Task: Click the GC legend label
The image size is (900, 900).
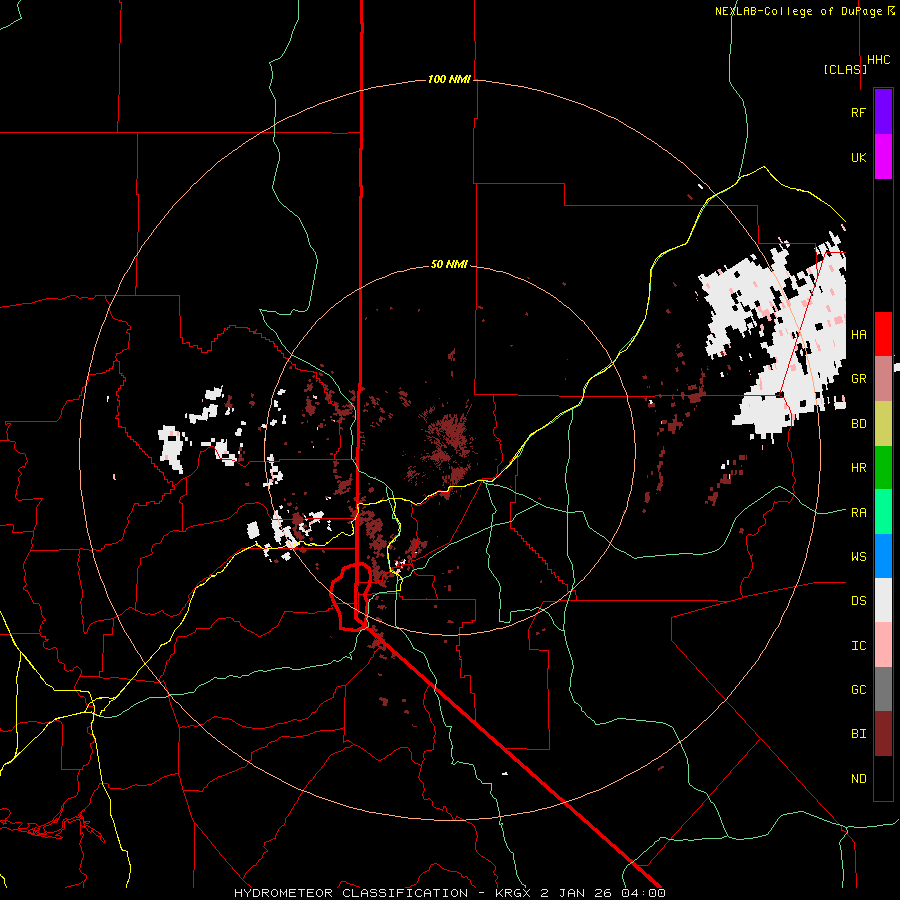Action: pyautogui.click(x=858, y=690)
